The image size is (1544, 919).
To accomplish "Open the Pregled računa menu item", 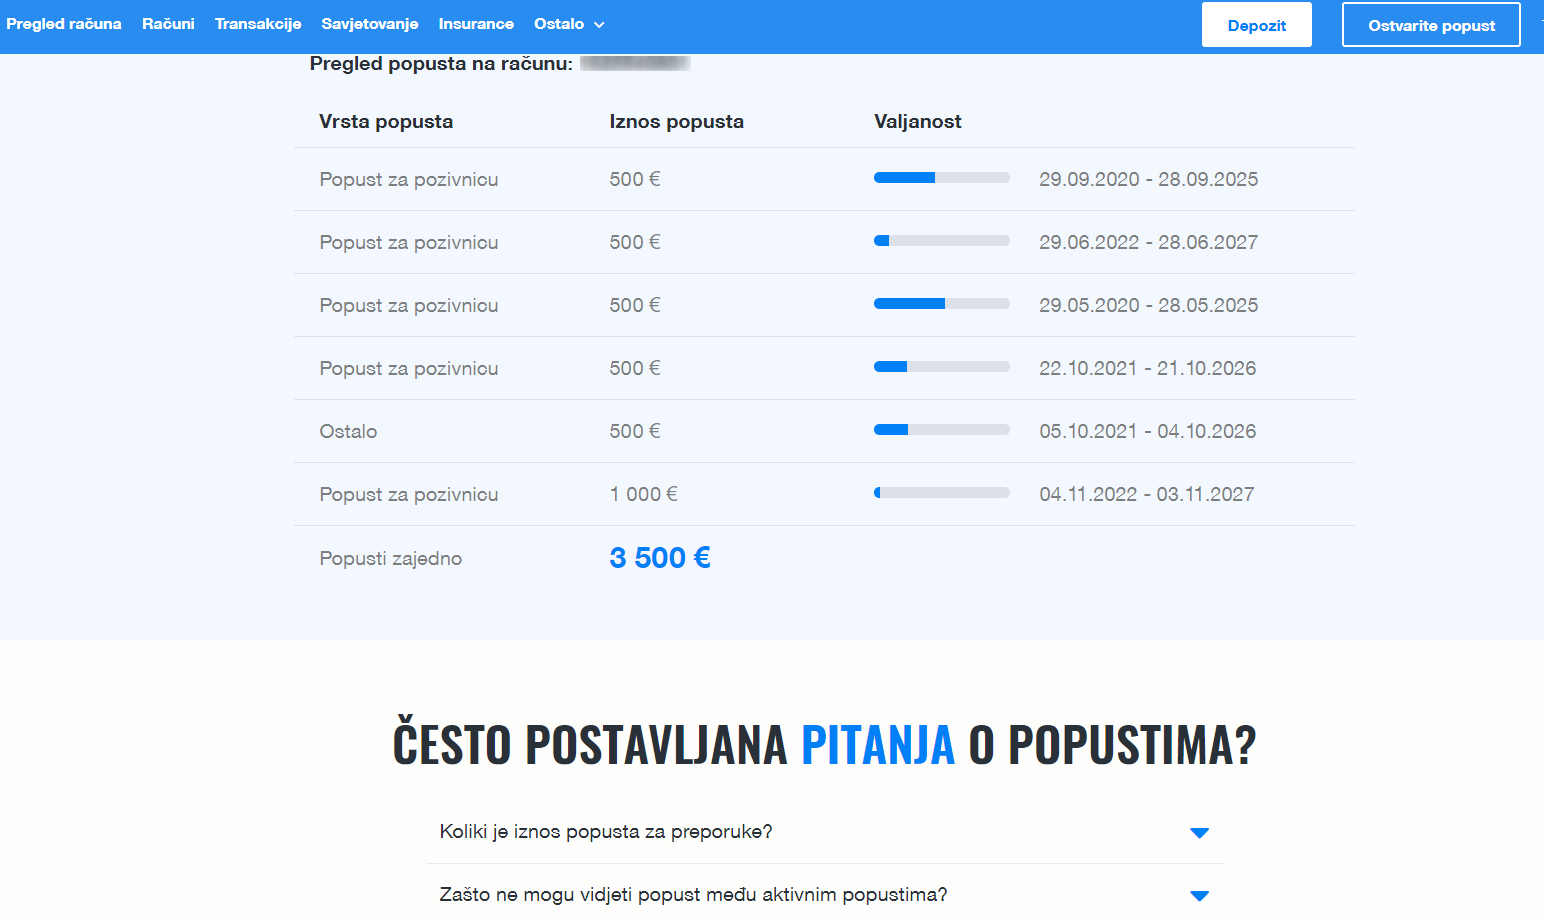I will 63,23.
